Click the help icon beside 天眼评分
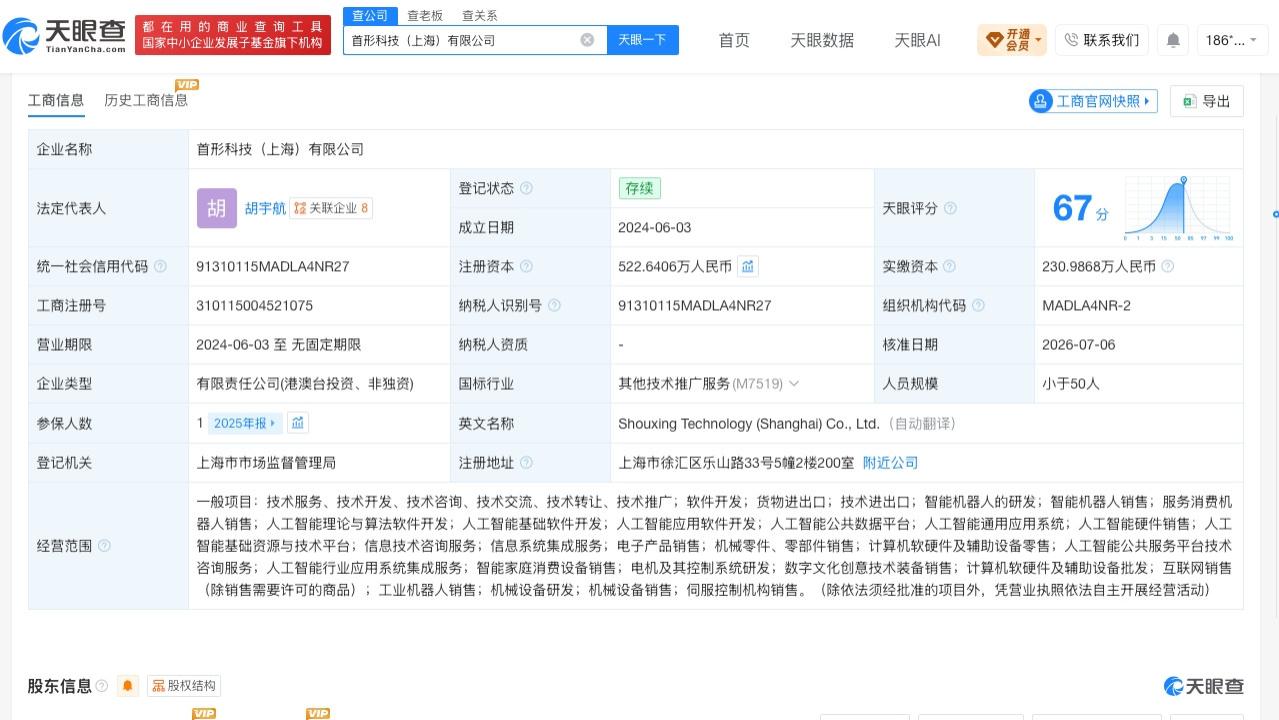Screen dimensions: 1279x720 click(x=950, y=208)
